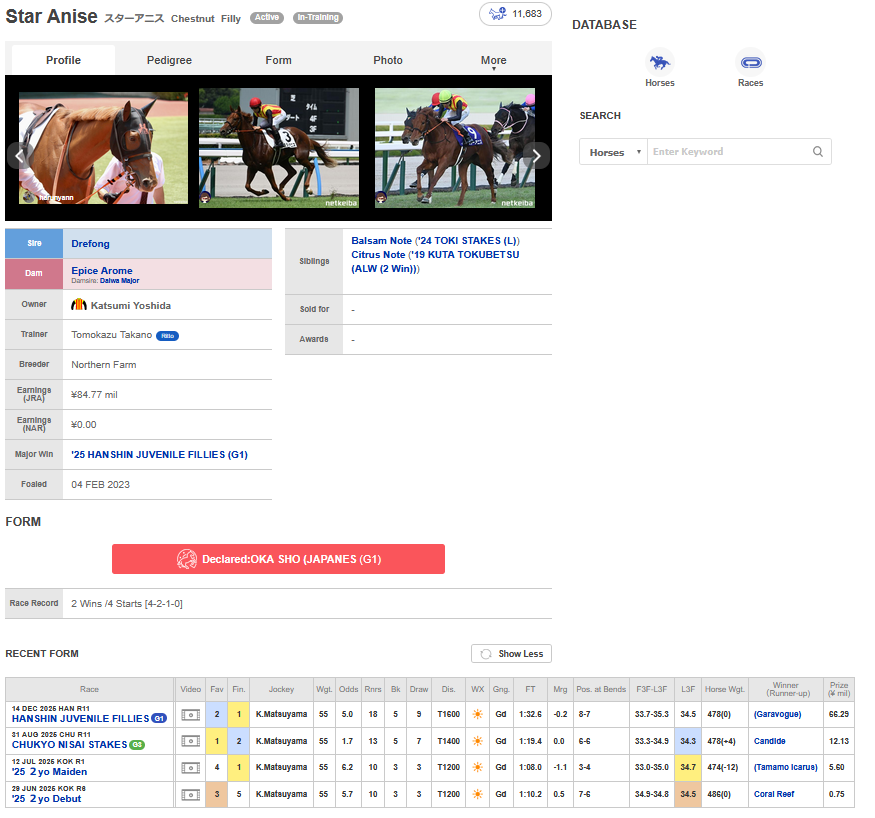
Task: Click the foaled date 04 FEB 2023
Action: coord(100,485)
